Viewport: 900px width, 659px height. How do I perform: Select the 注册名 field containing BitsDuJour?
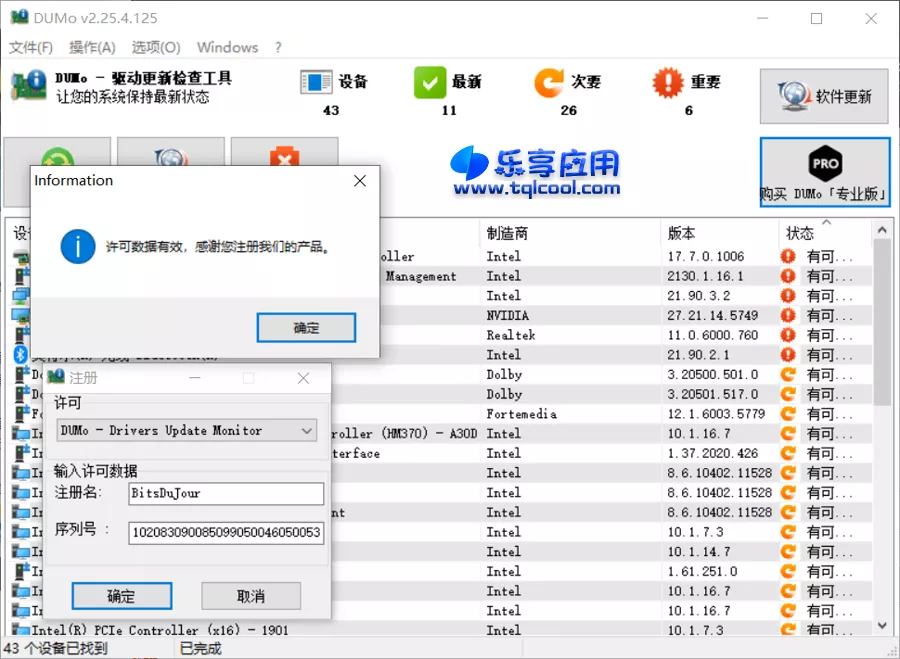[x=225, y=493]
